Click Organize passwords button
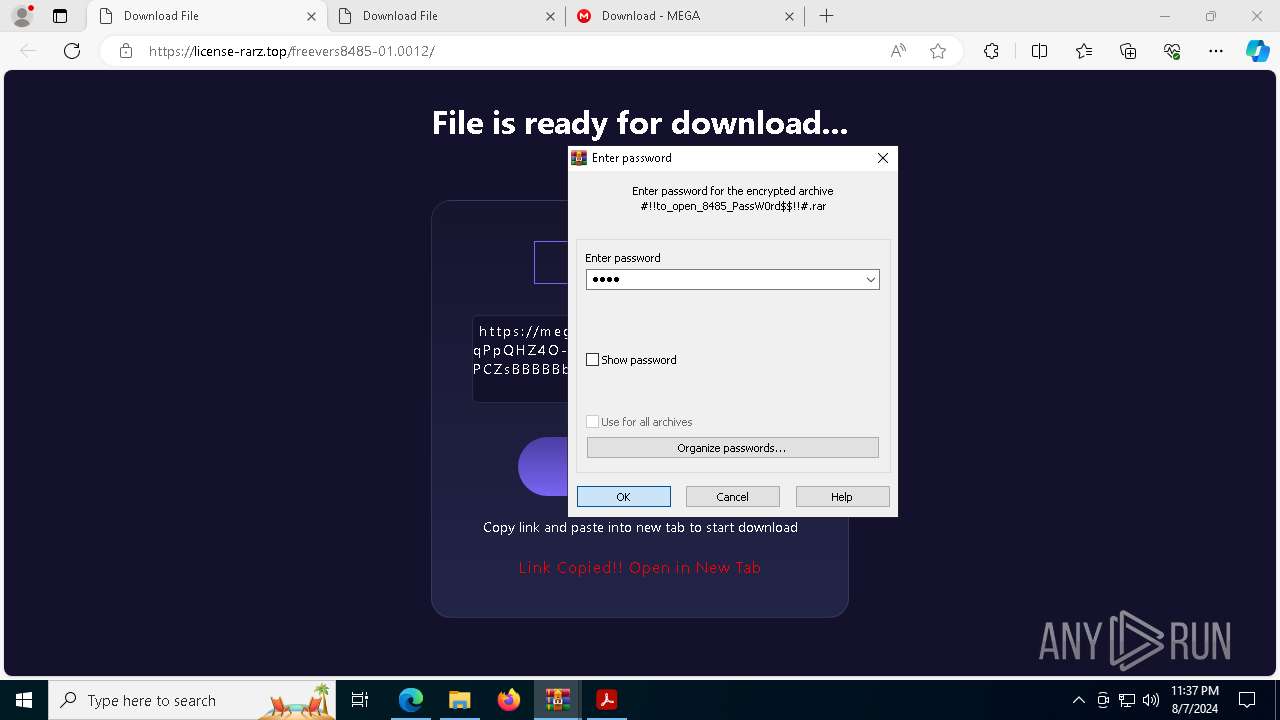Viewport: 1280px width, 720px height. coord(733,448)
